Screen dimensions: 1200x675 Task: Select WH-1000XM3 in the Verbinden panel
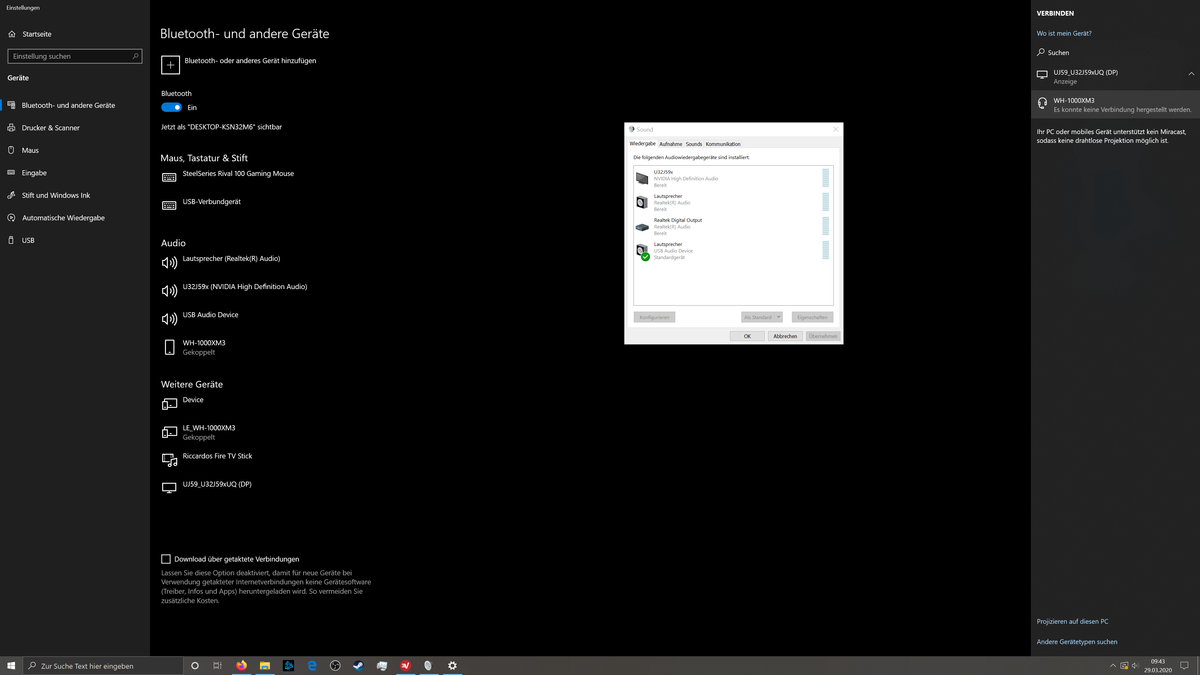click(1110, 104)
